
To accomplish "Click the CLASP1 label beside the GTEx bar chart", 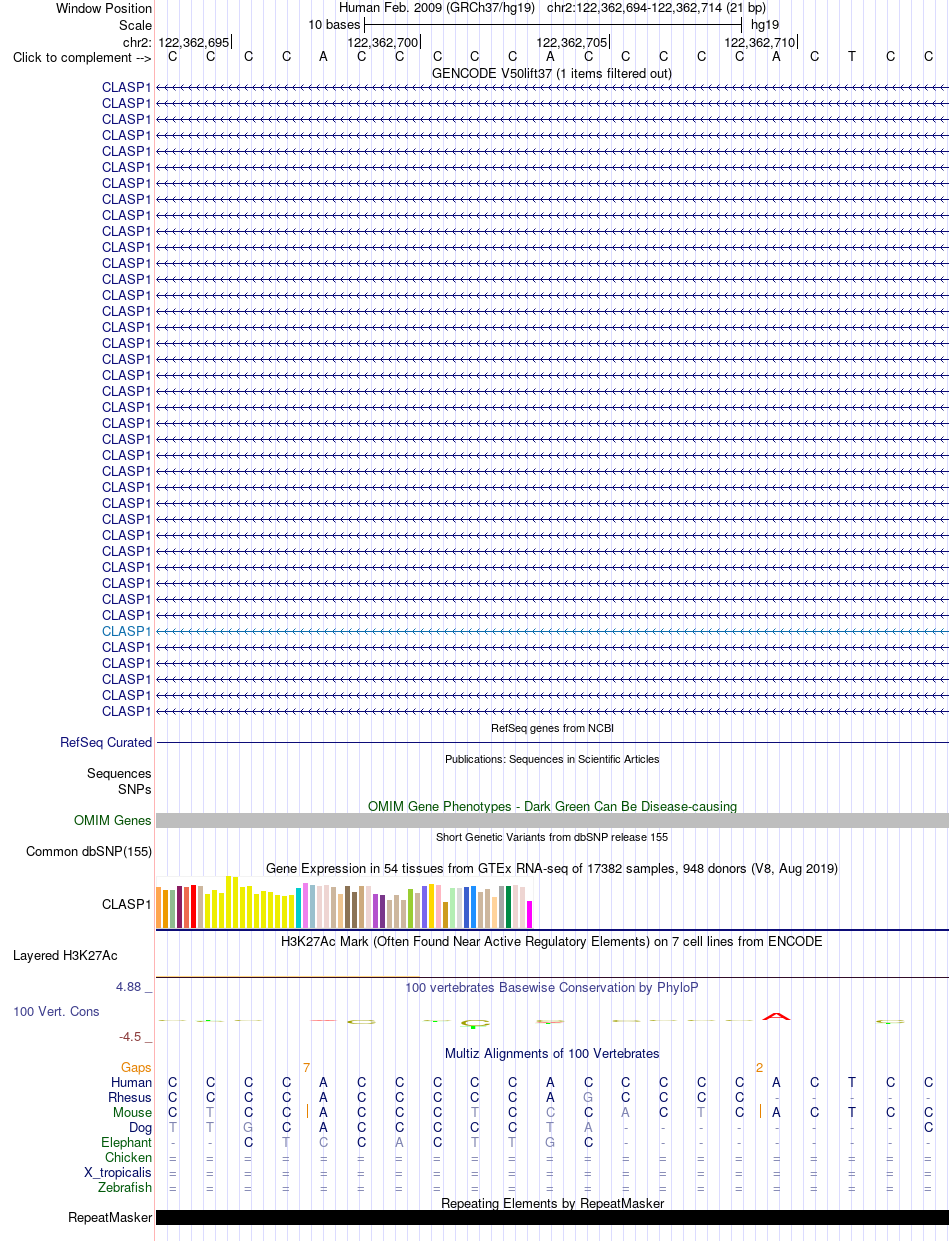I will pos(127,904).
